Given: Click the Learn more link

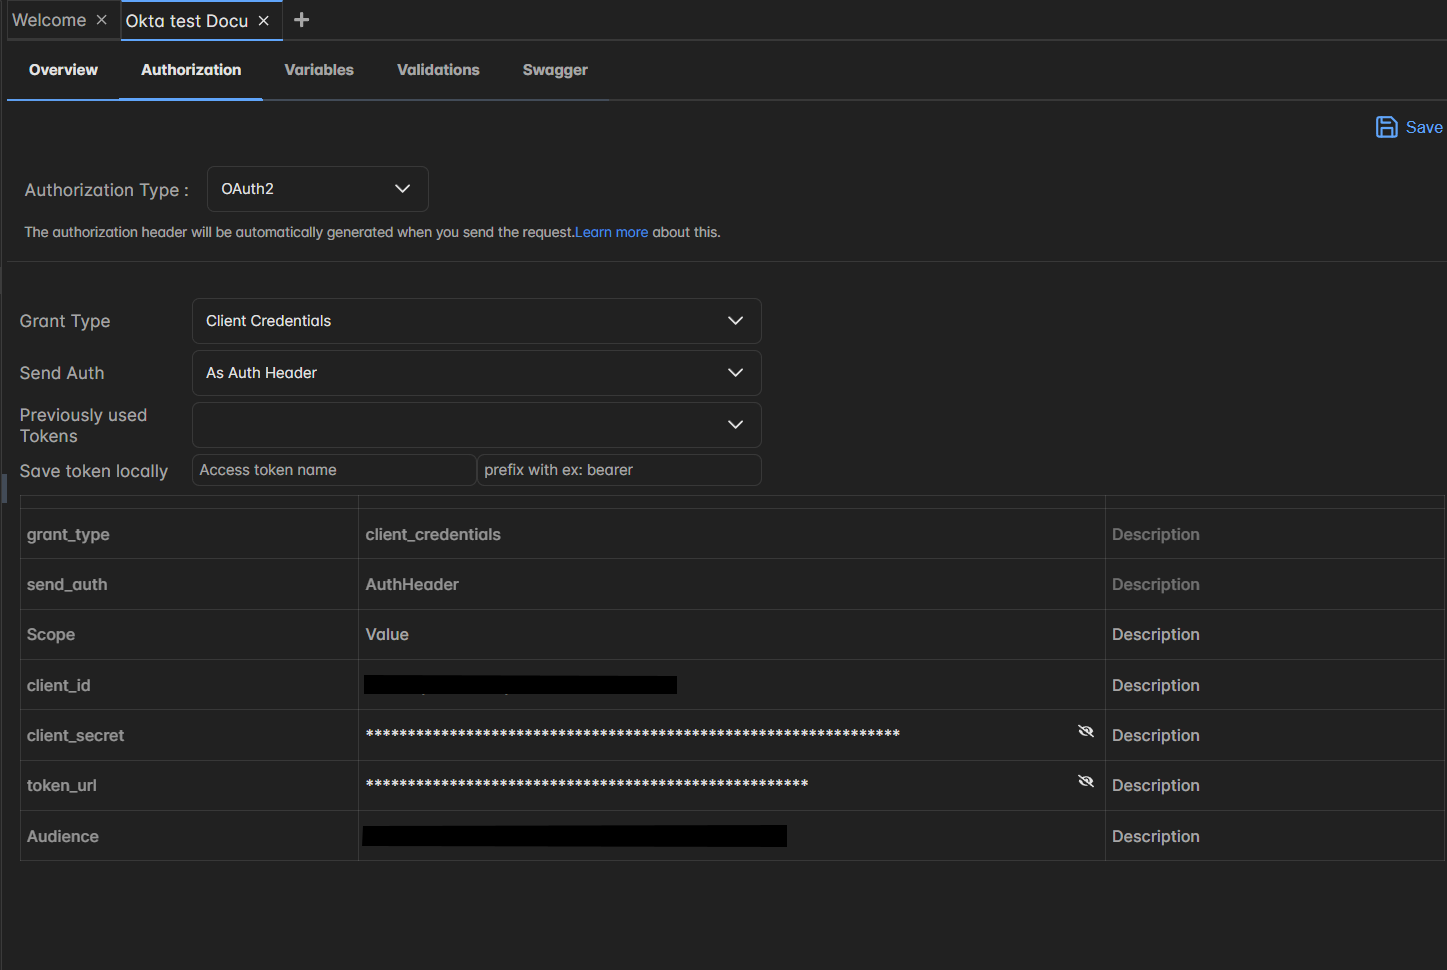Looking at the screenshot, I should (x=611, y=231).
